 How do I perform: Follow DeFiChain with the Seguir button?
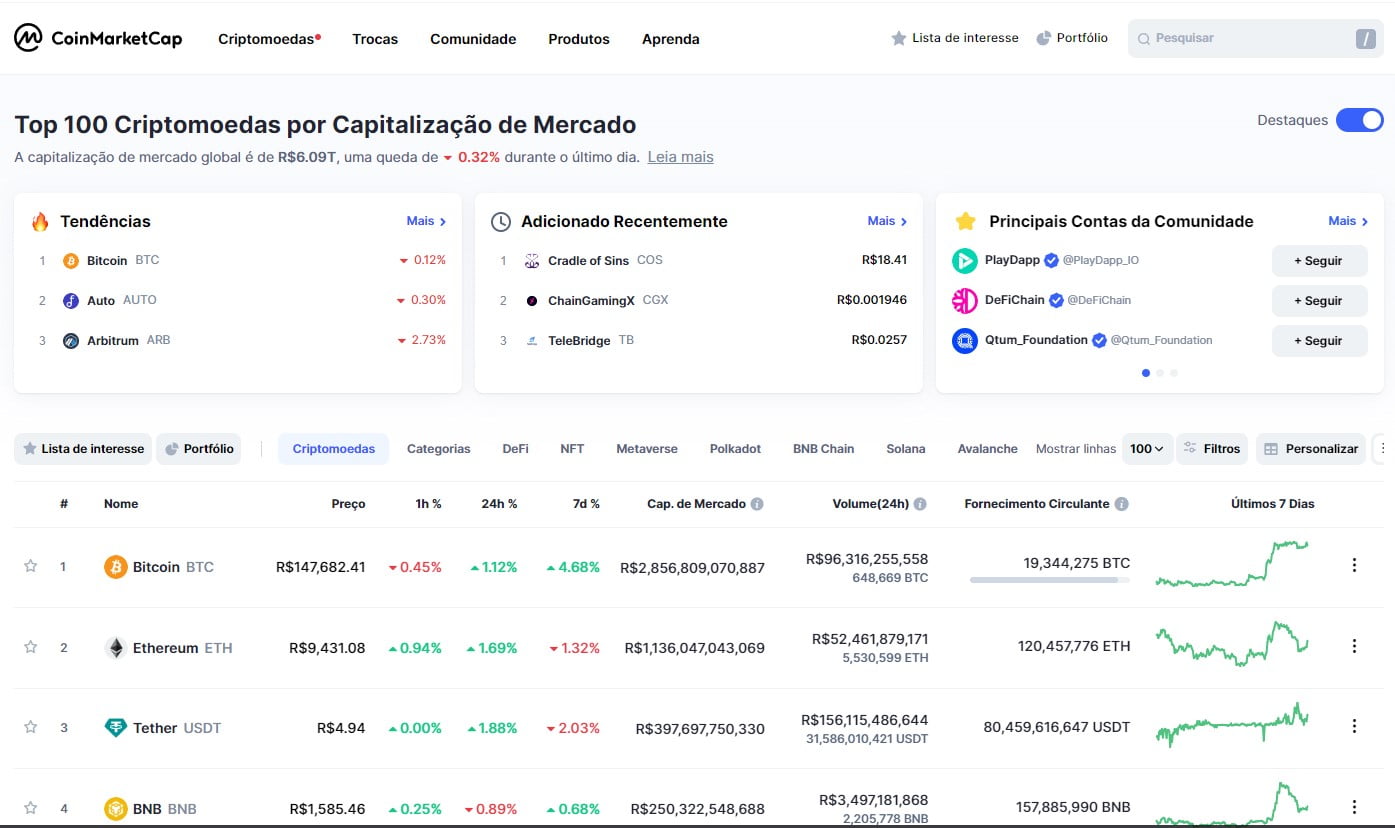[1318, 301]
